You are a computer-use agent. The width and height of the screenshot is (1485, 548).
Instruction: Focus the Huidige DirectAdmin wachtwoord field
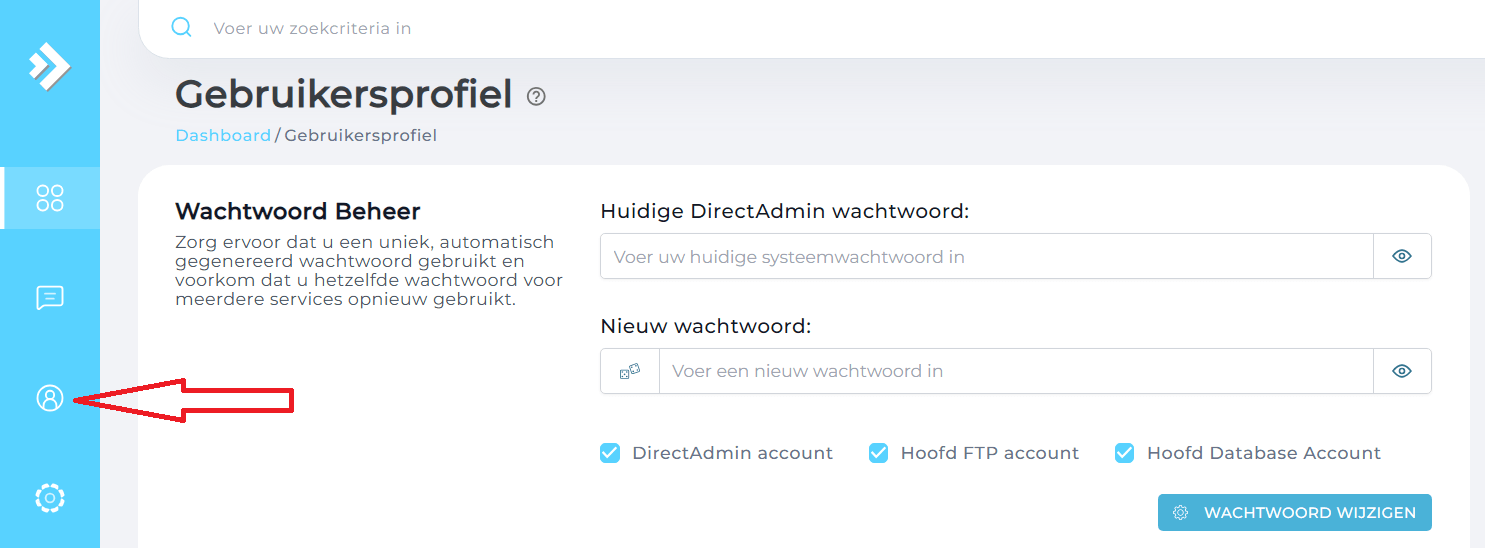pos(987,256)
